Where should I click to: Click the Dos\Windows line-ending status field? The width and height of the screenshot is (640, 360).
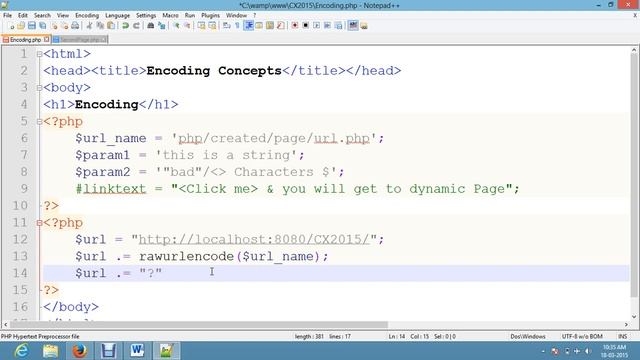(528, 336)
